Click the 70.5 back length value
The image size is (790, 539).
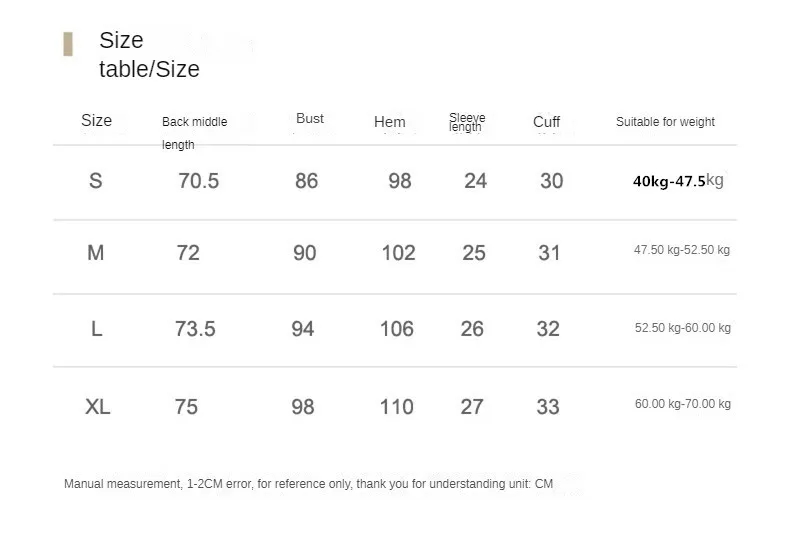pos(198,181)
